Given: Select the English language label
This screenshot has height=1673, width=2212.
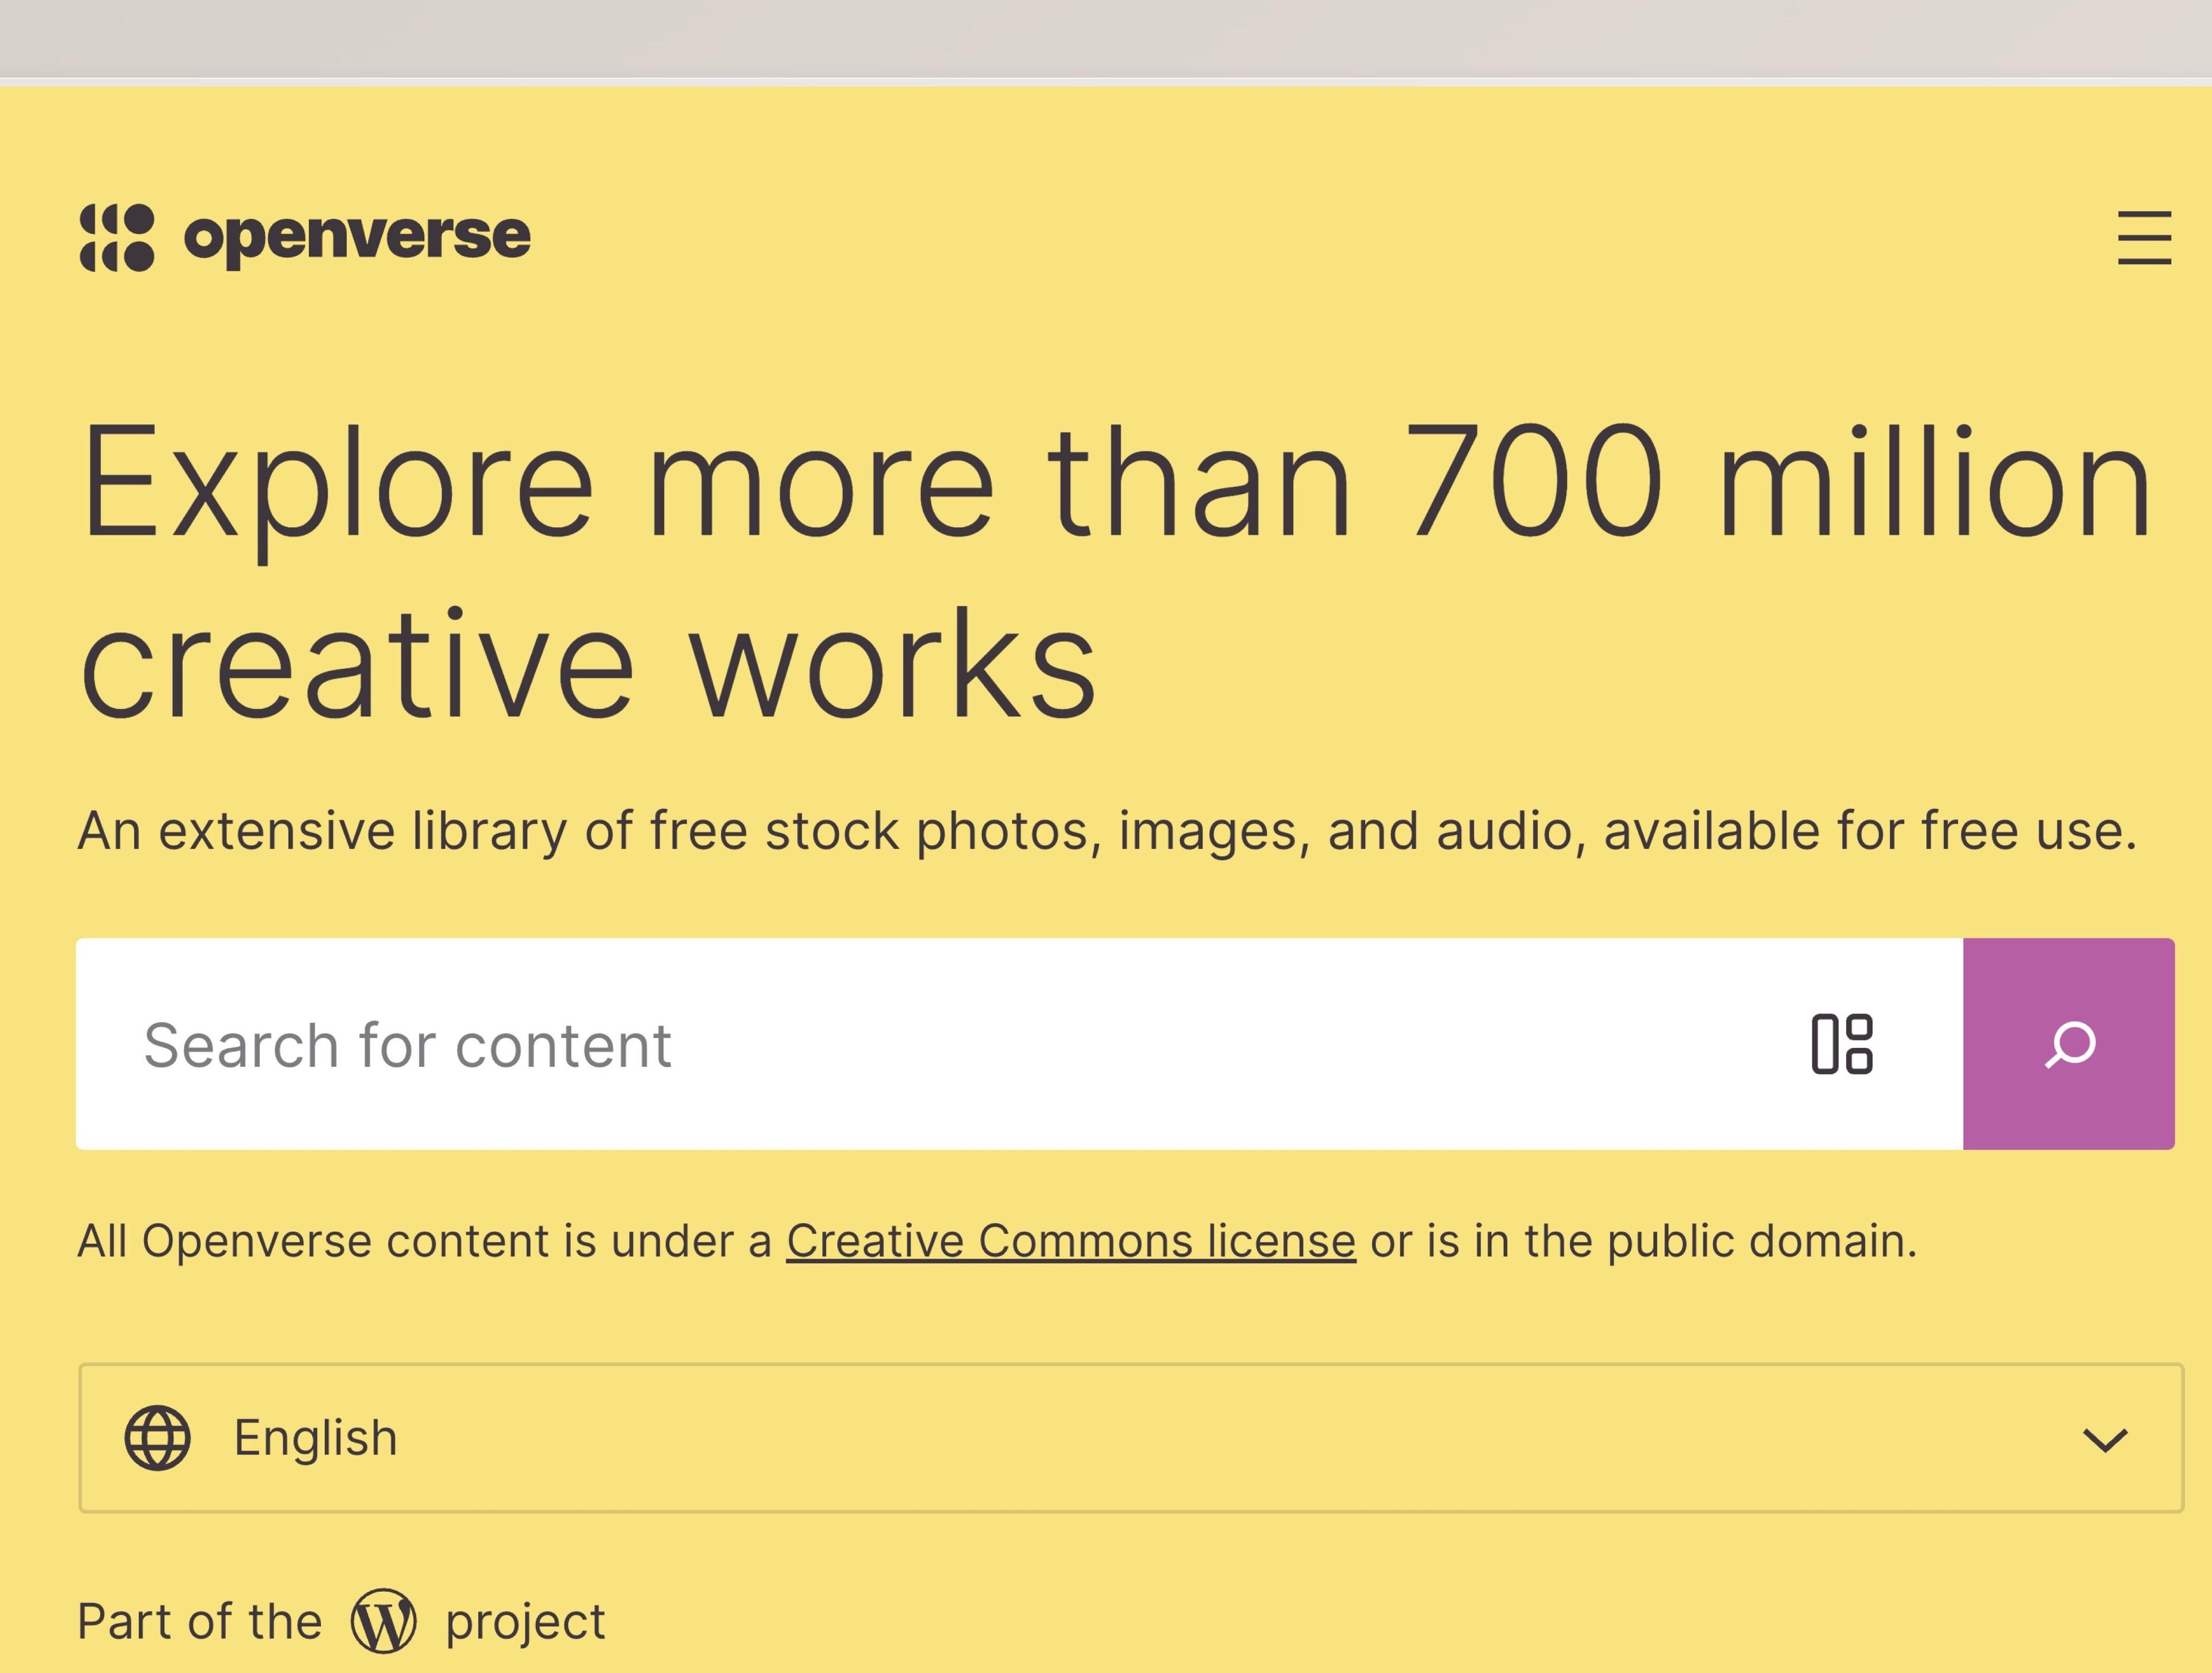Looking at the screenshot, I should coord(315,1438).
